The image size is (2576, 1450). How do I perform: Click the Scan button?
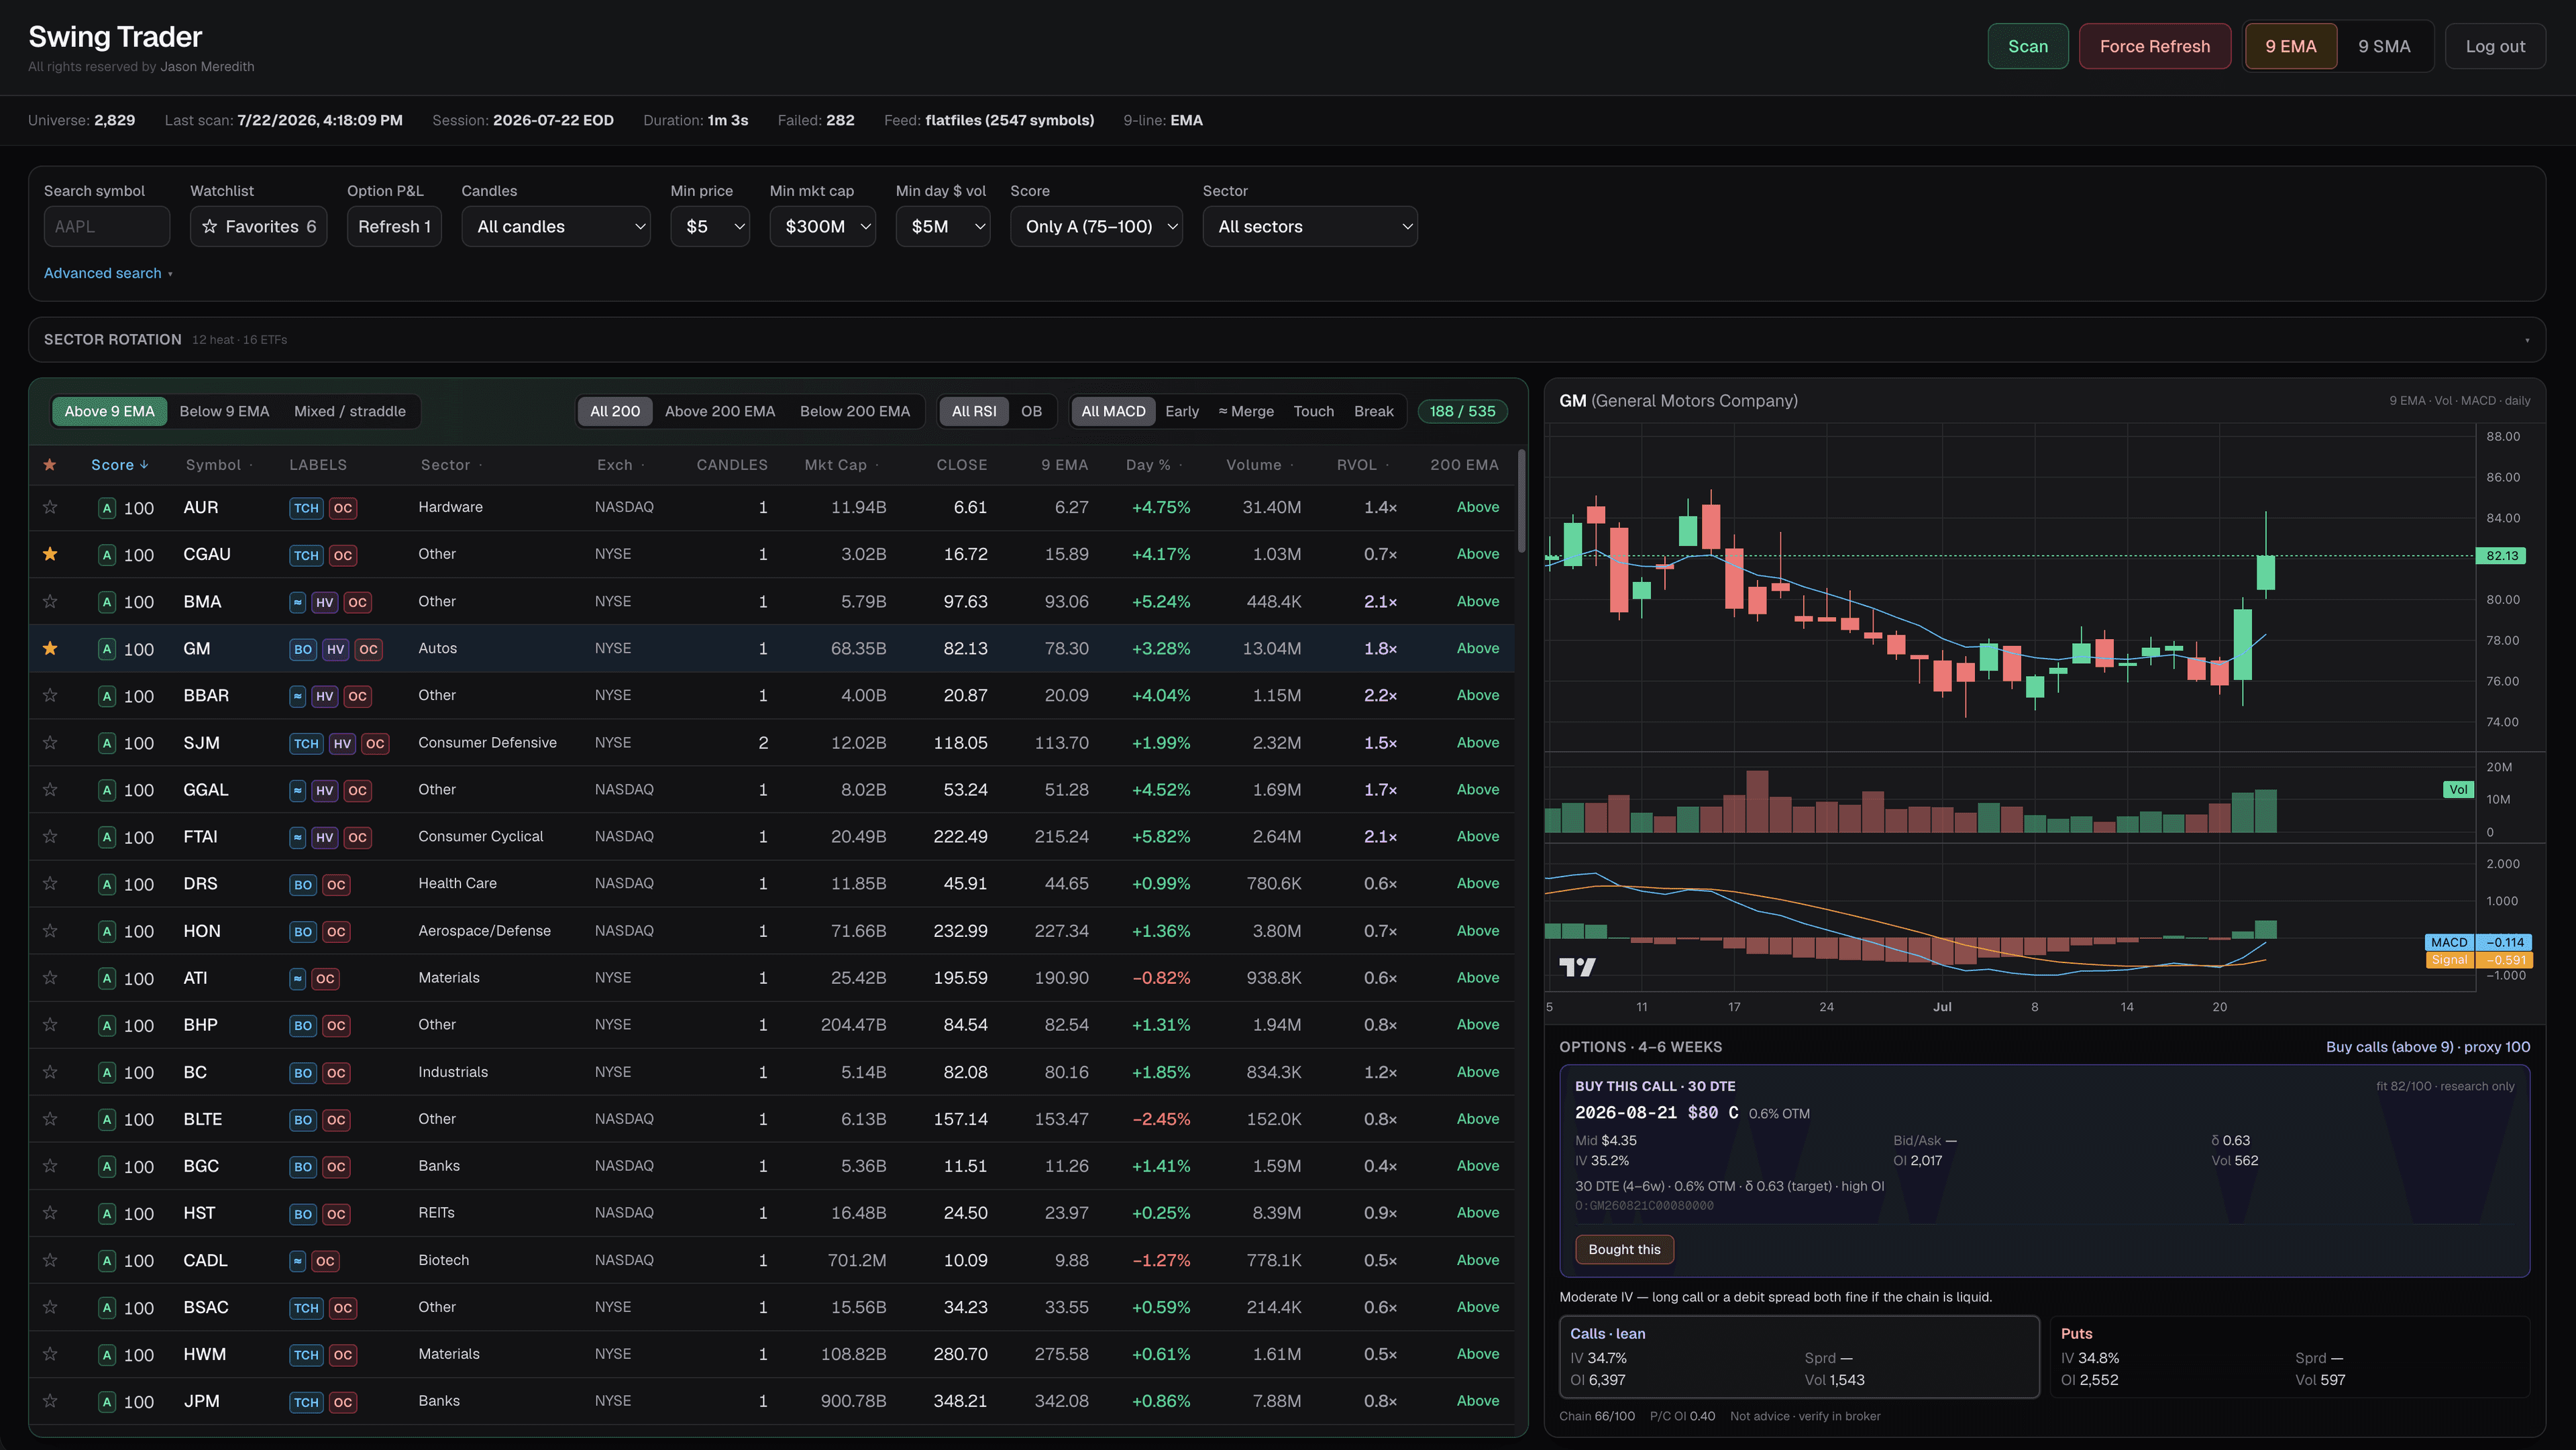2027,46
